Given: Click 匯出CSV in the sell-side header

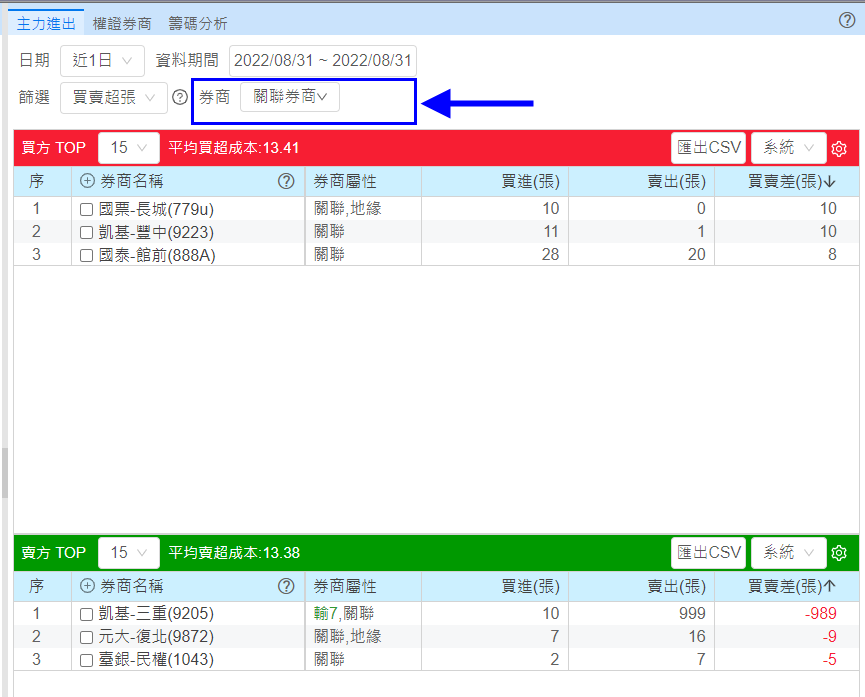Looking at the screenshot, I should click(709, 552).
